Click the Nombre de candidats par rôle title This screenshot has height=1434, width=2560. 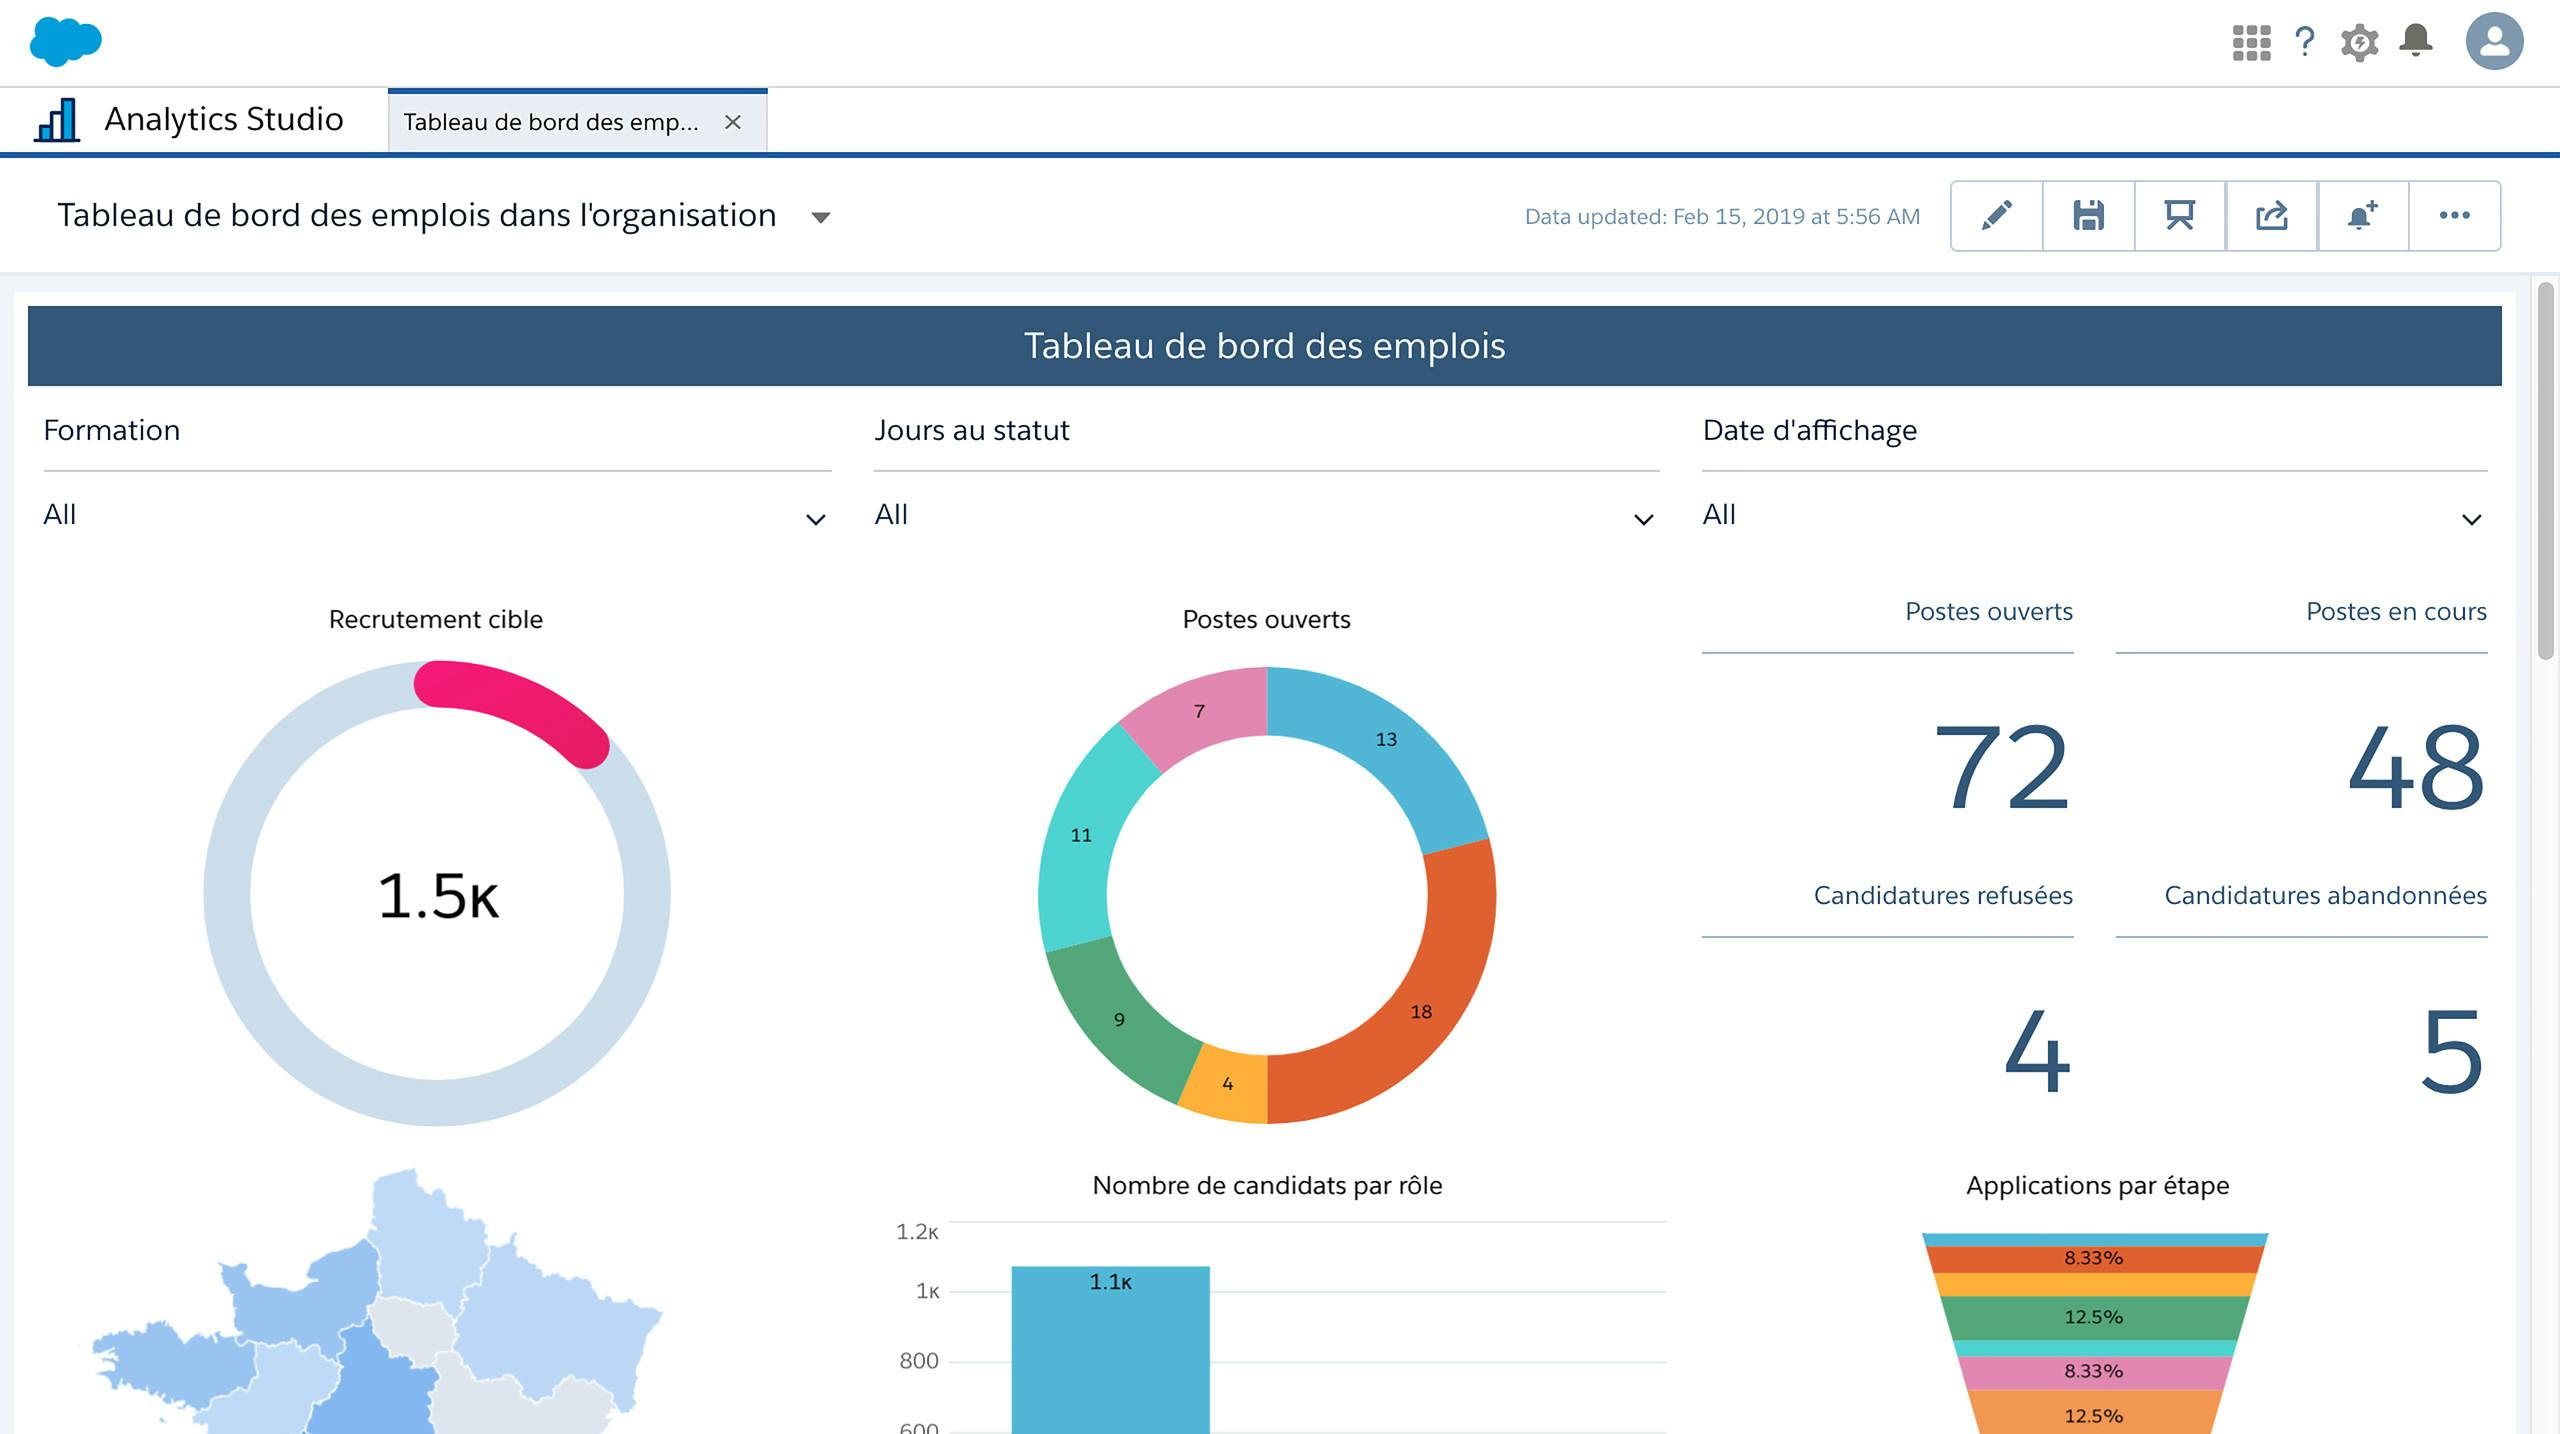click(x=1267, y=1186)
